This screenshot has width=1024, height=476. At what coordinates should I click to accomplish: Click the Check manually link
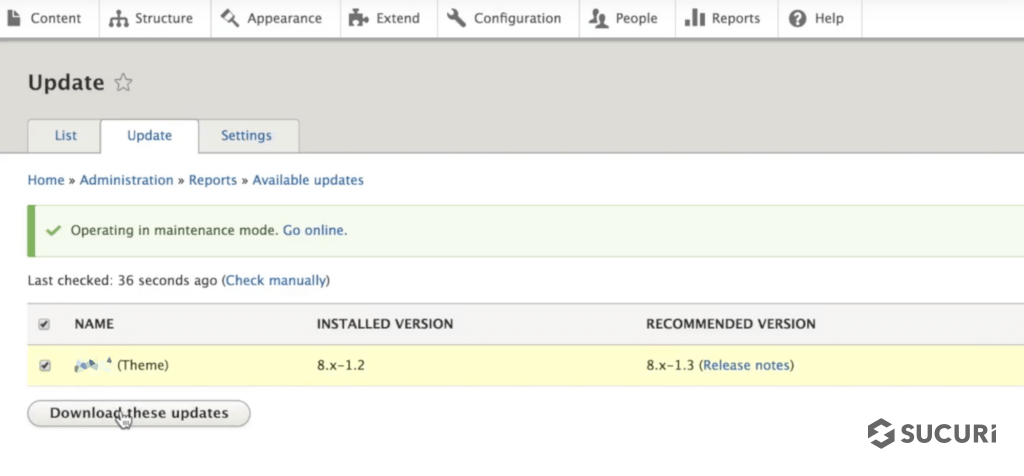pos(276,281)
